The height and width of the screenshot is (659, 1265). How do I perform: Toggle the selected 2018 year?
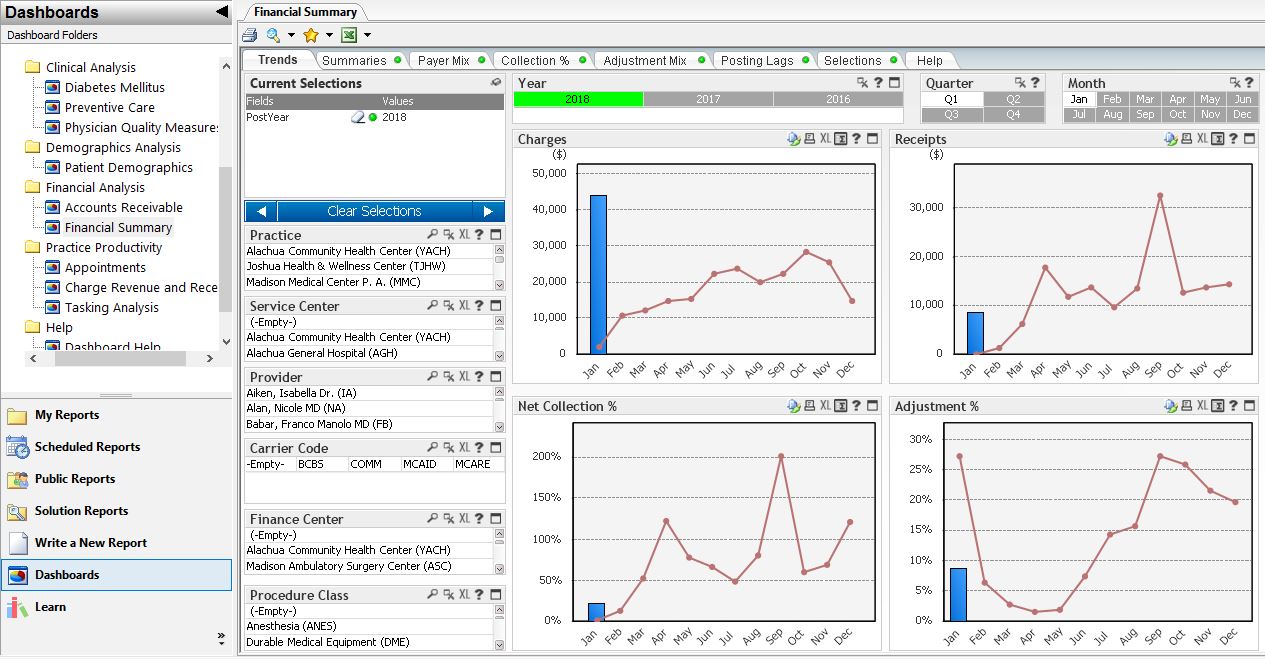(x=578, y=99)
